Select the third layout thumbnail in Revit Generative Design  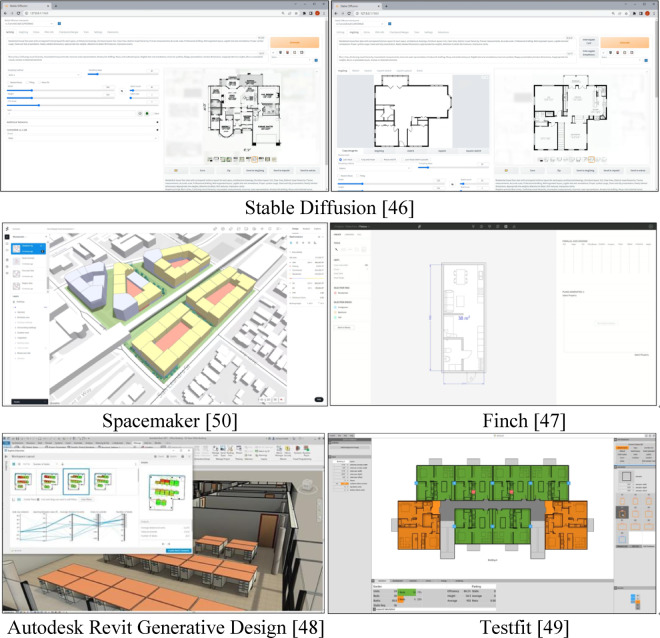[x=76, y=481]
